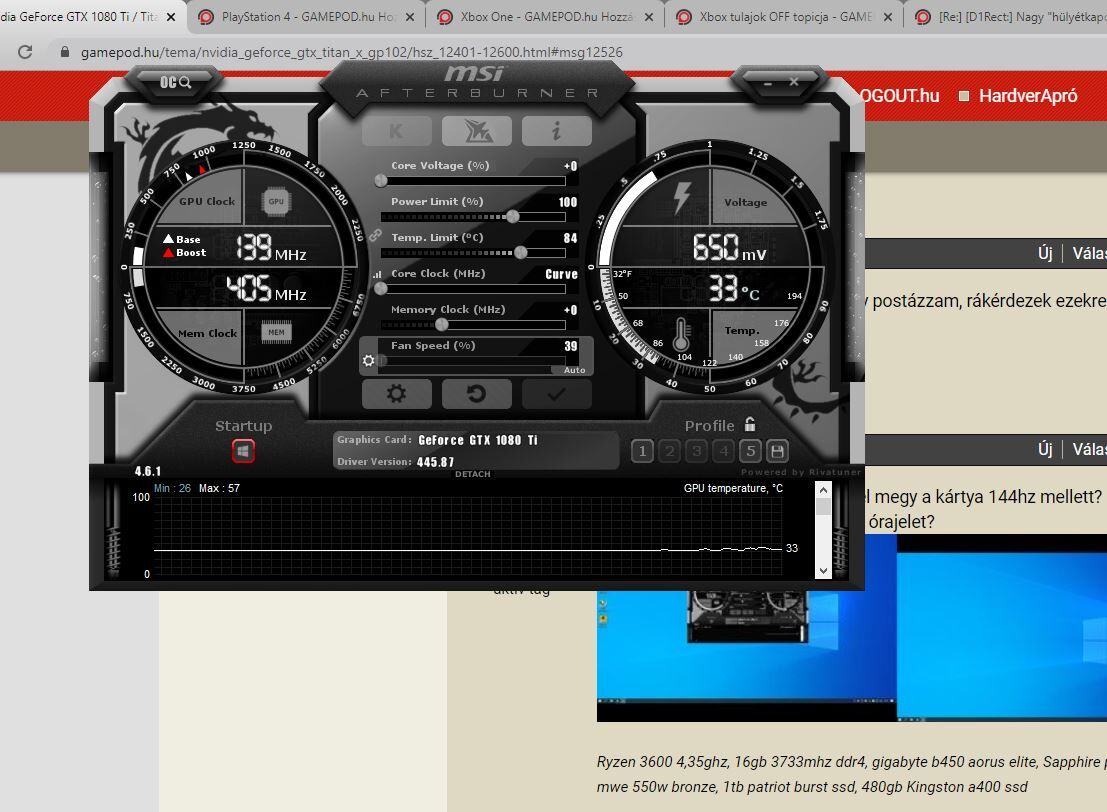
Task: Adjust the Temp. Limit slider
Action: click(x=473, y=253)
